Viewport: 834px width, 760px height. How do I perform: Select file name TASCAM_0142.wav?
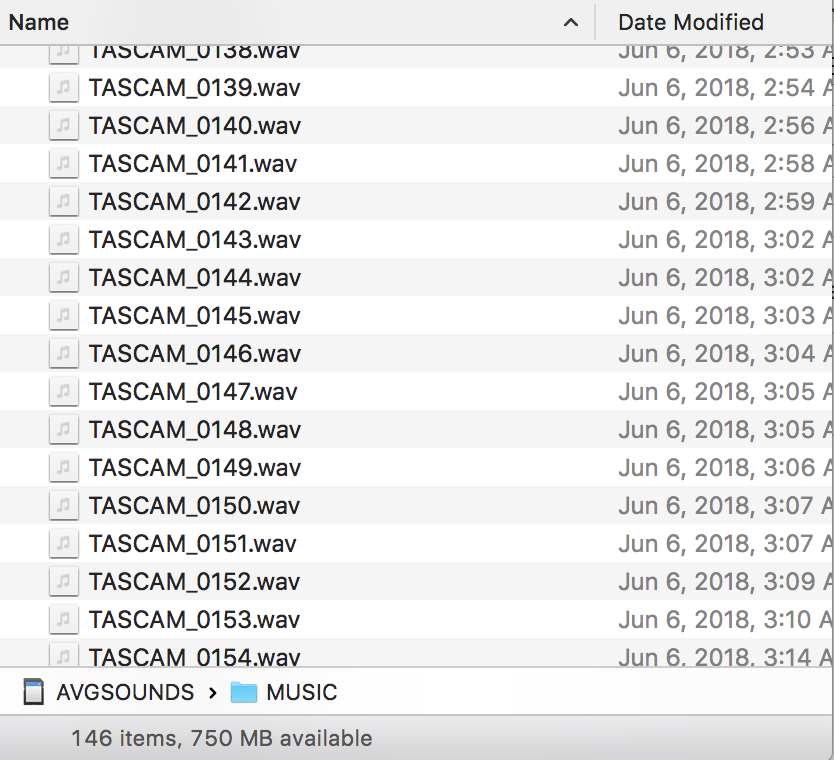[195, 202]
